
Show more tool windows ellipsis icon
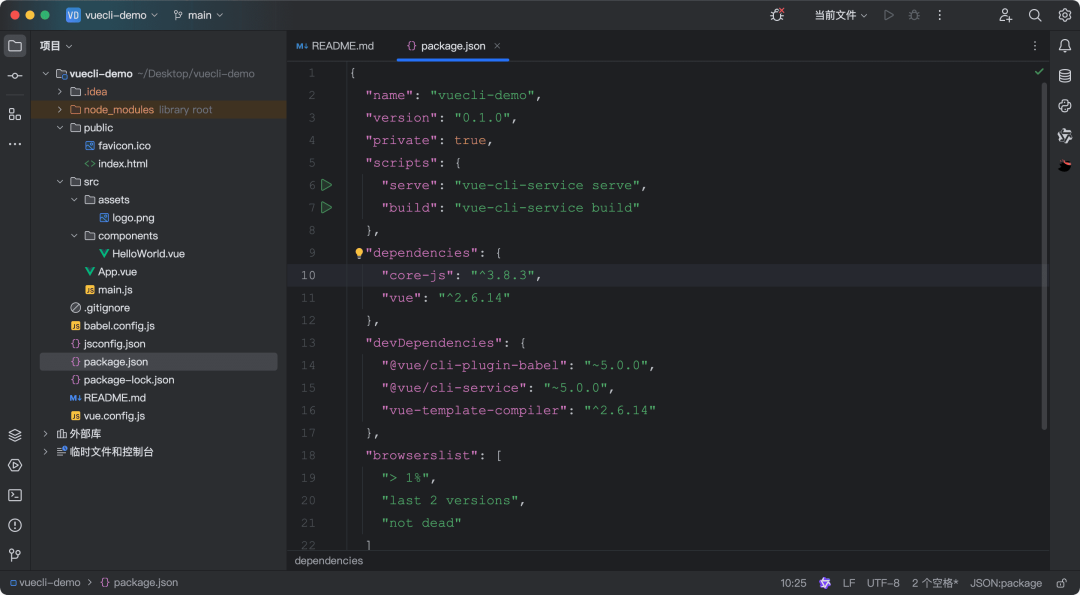pyautogui.click(x=15, y=145)
